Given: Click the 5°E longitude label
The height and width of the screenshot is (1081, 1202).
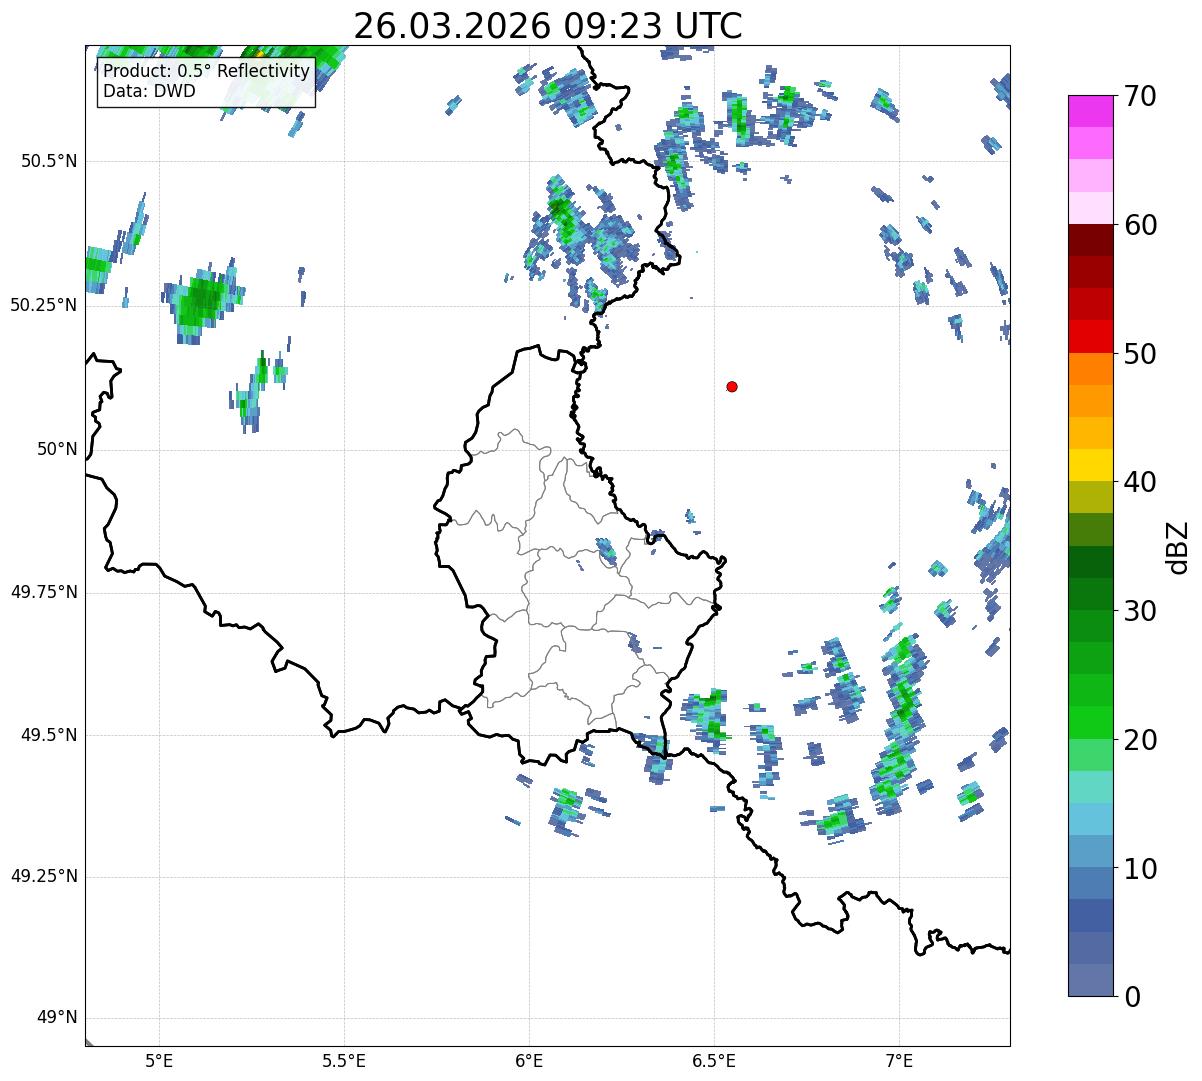Looking at the screenshot, I should (159, 1061).
